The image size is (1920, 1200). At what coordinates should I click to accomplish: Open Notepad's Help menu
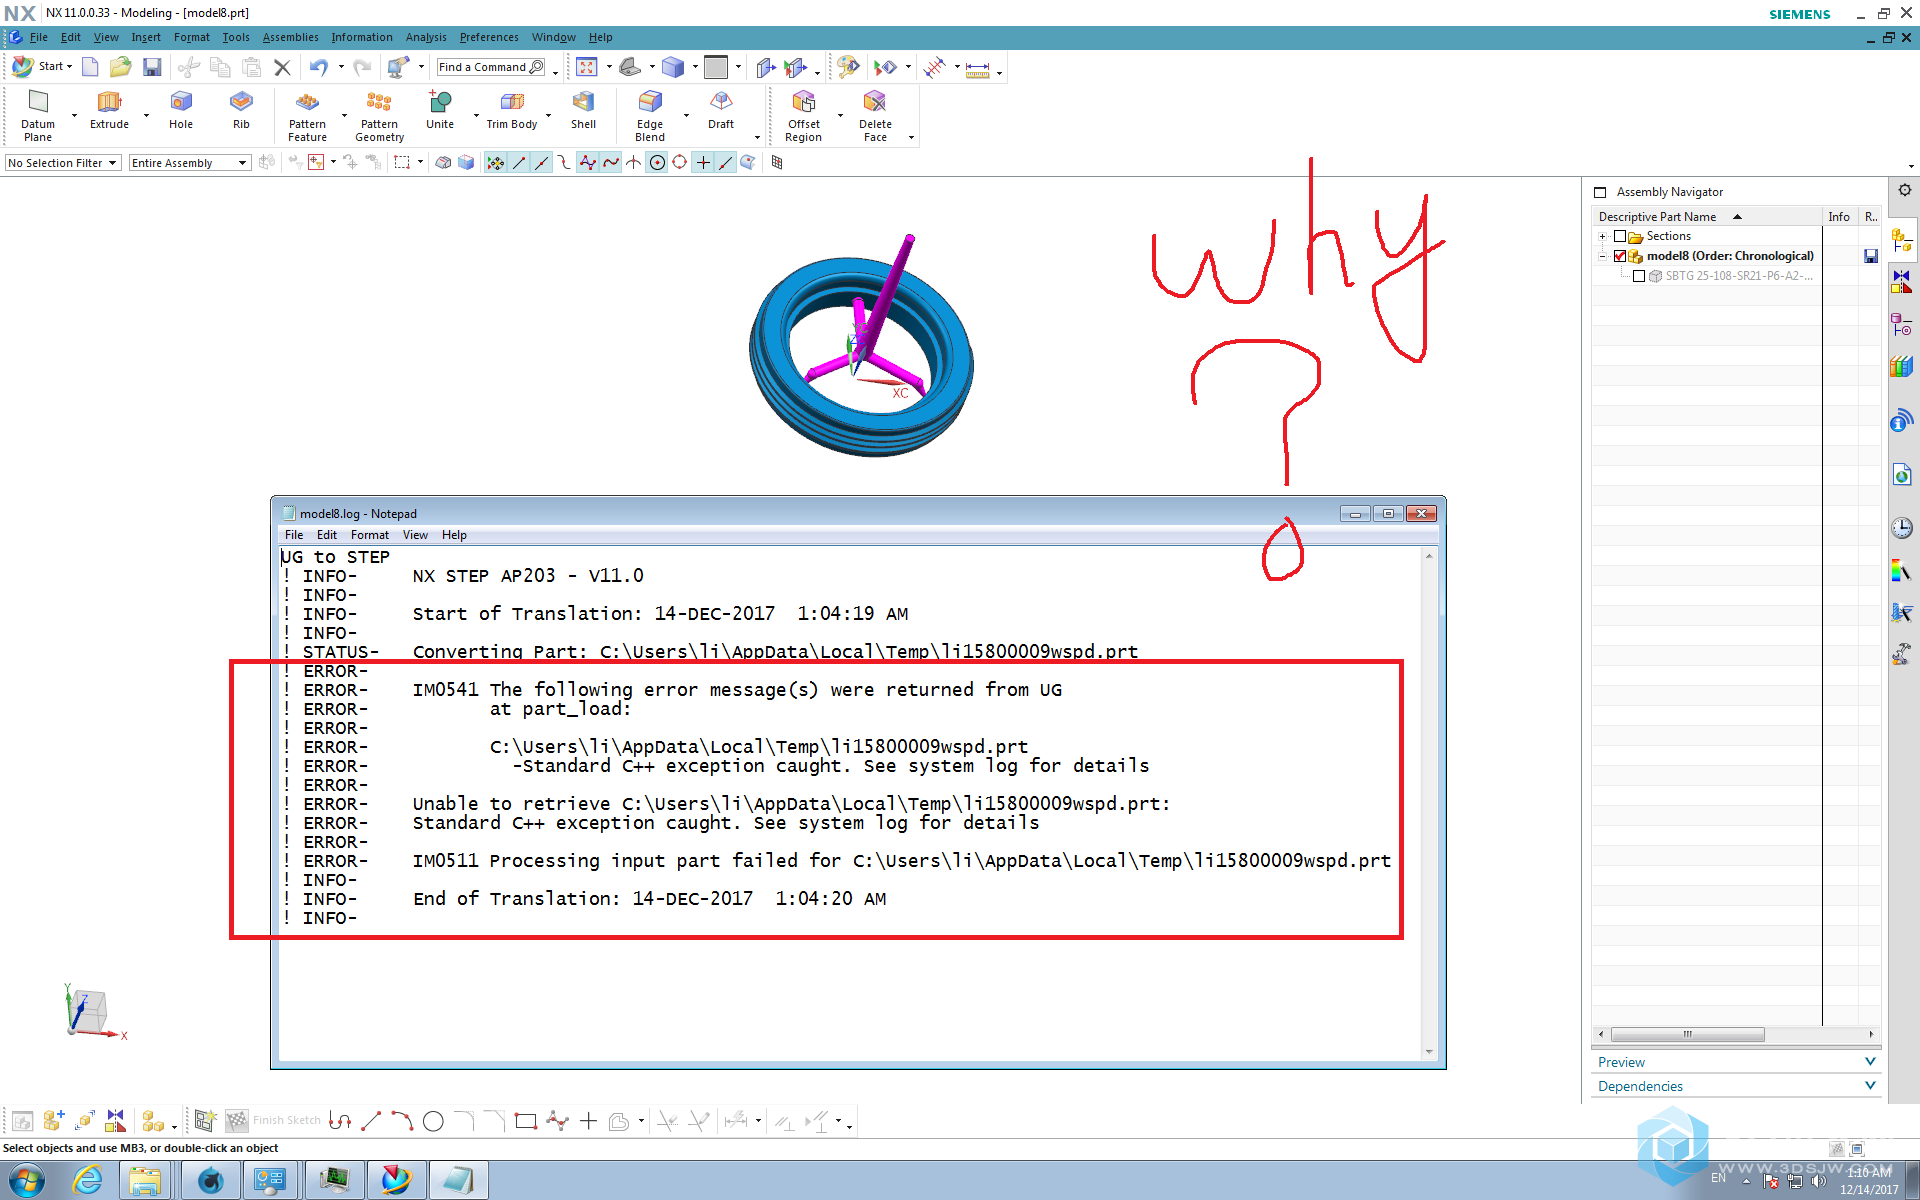point(454,535)
